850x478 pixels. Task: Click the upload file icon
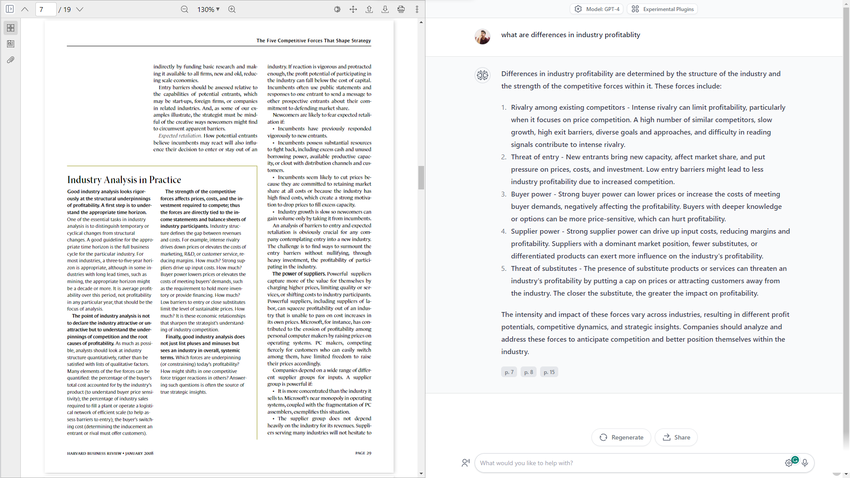point(369,9)
